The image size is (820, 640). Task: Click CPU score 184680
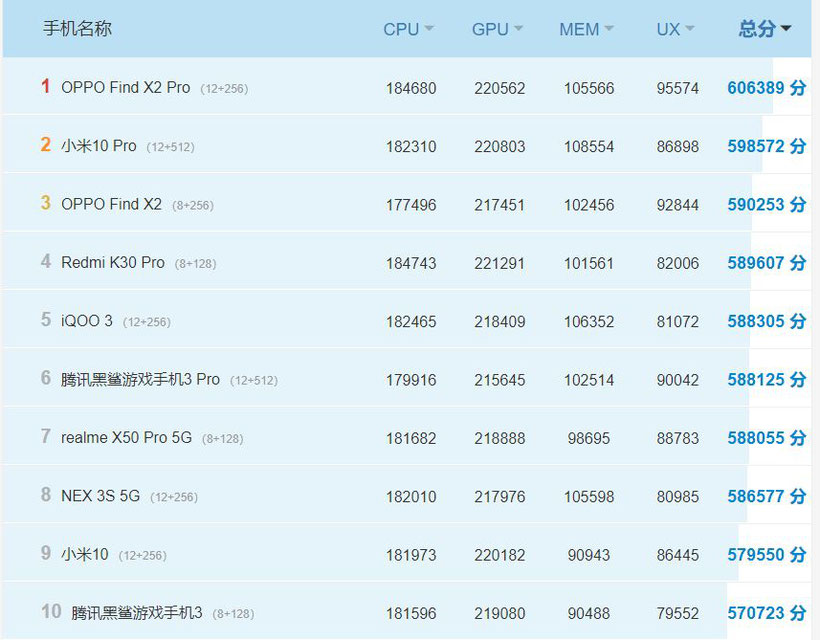pos(411,88)
